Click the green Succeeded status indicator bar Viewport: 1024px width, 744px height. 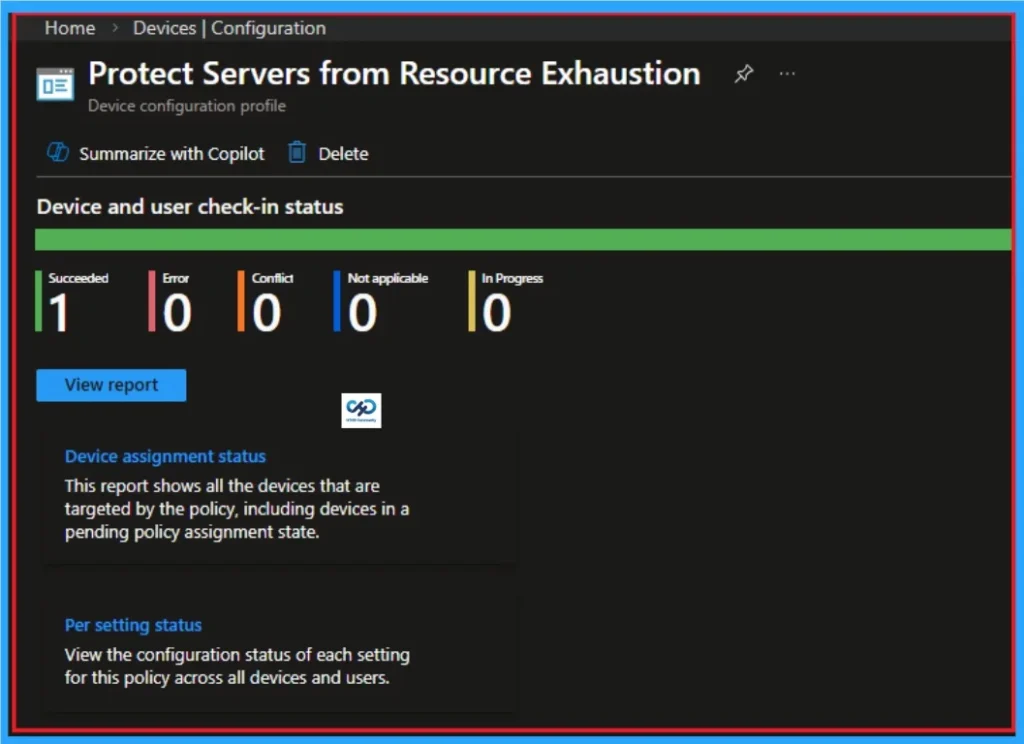(39, 300)
